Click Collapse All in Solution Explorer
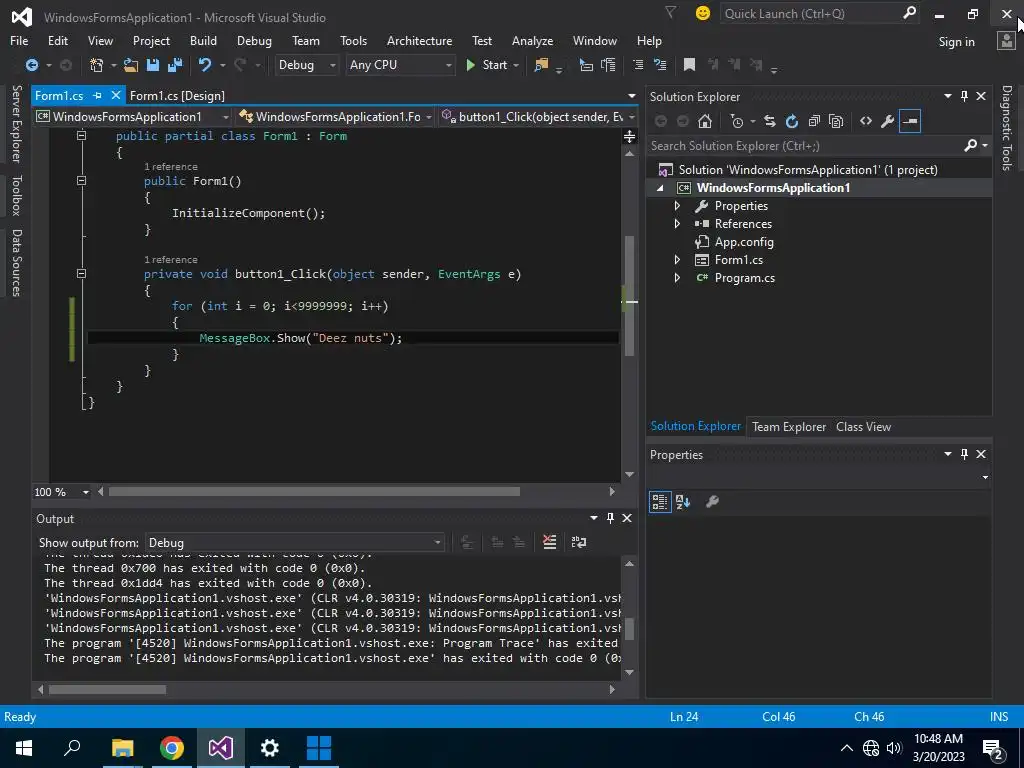This screenshot has height=768, width=1024. [814, 121]
